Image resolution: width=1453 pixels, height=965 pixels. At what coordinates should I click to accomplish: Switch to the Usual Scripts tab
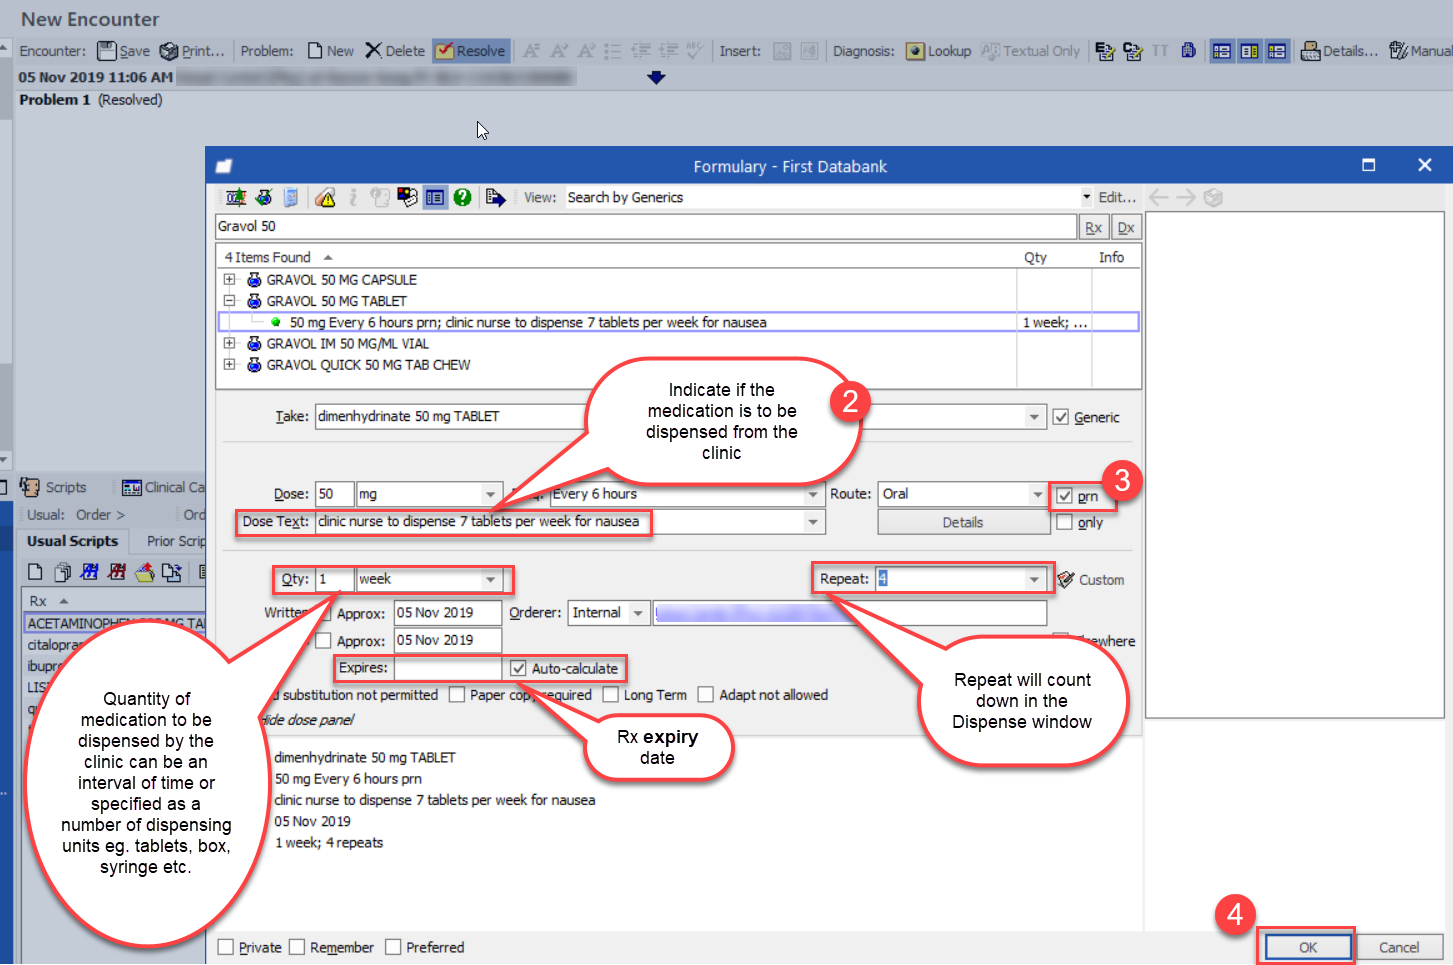click(x=72, y=541)
